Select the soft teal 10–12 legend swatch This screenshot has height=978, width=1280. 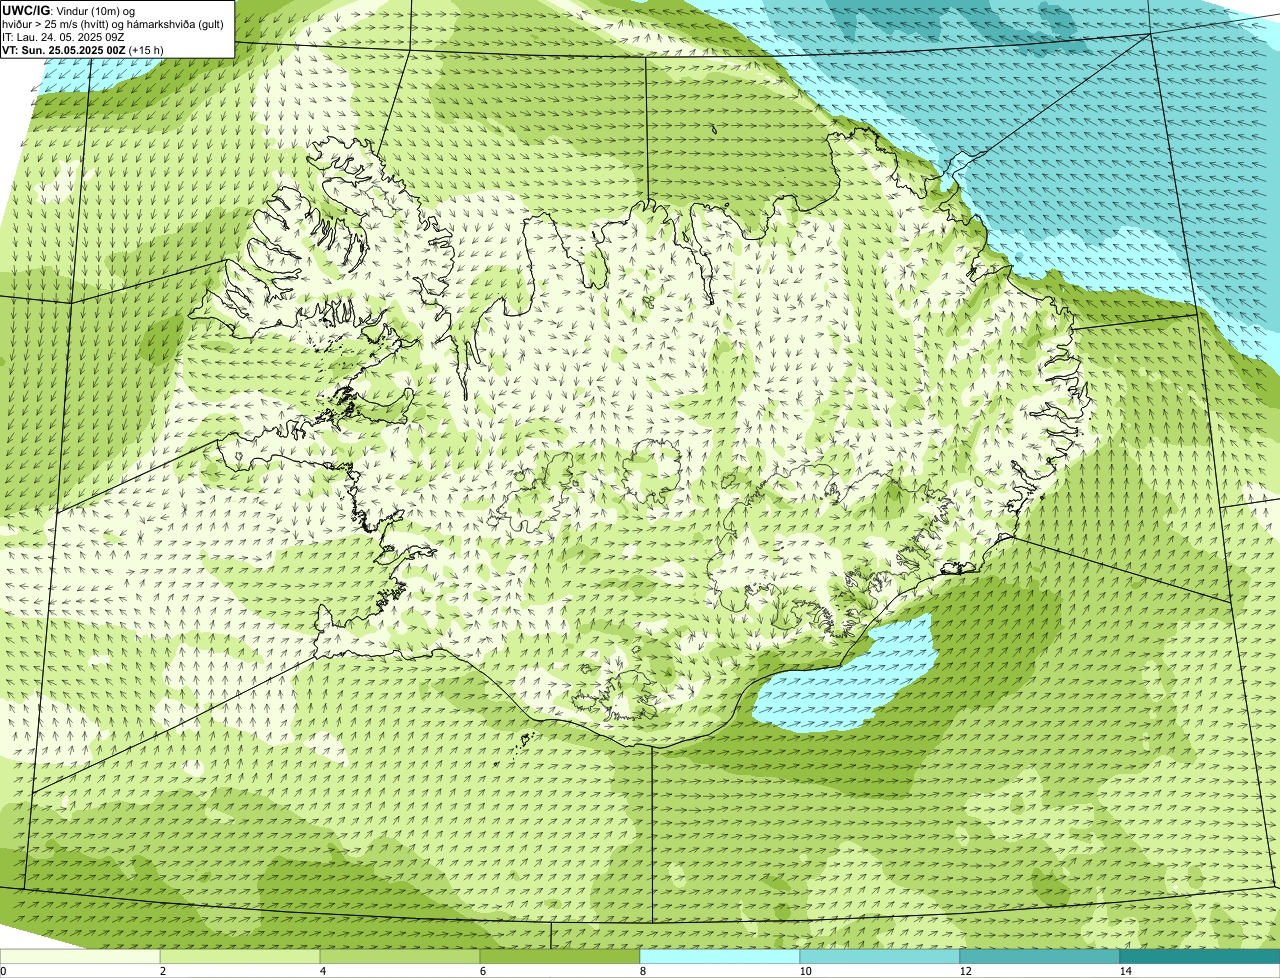coord(880,956)
